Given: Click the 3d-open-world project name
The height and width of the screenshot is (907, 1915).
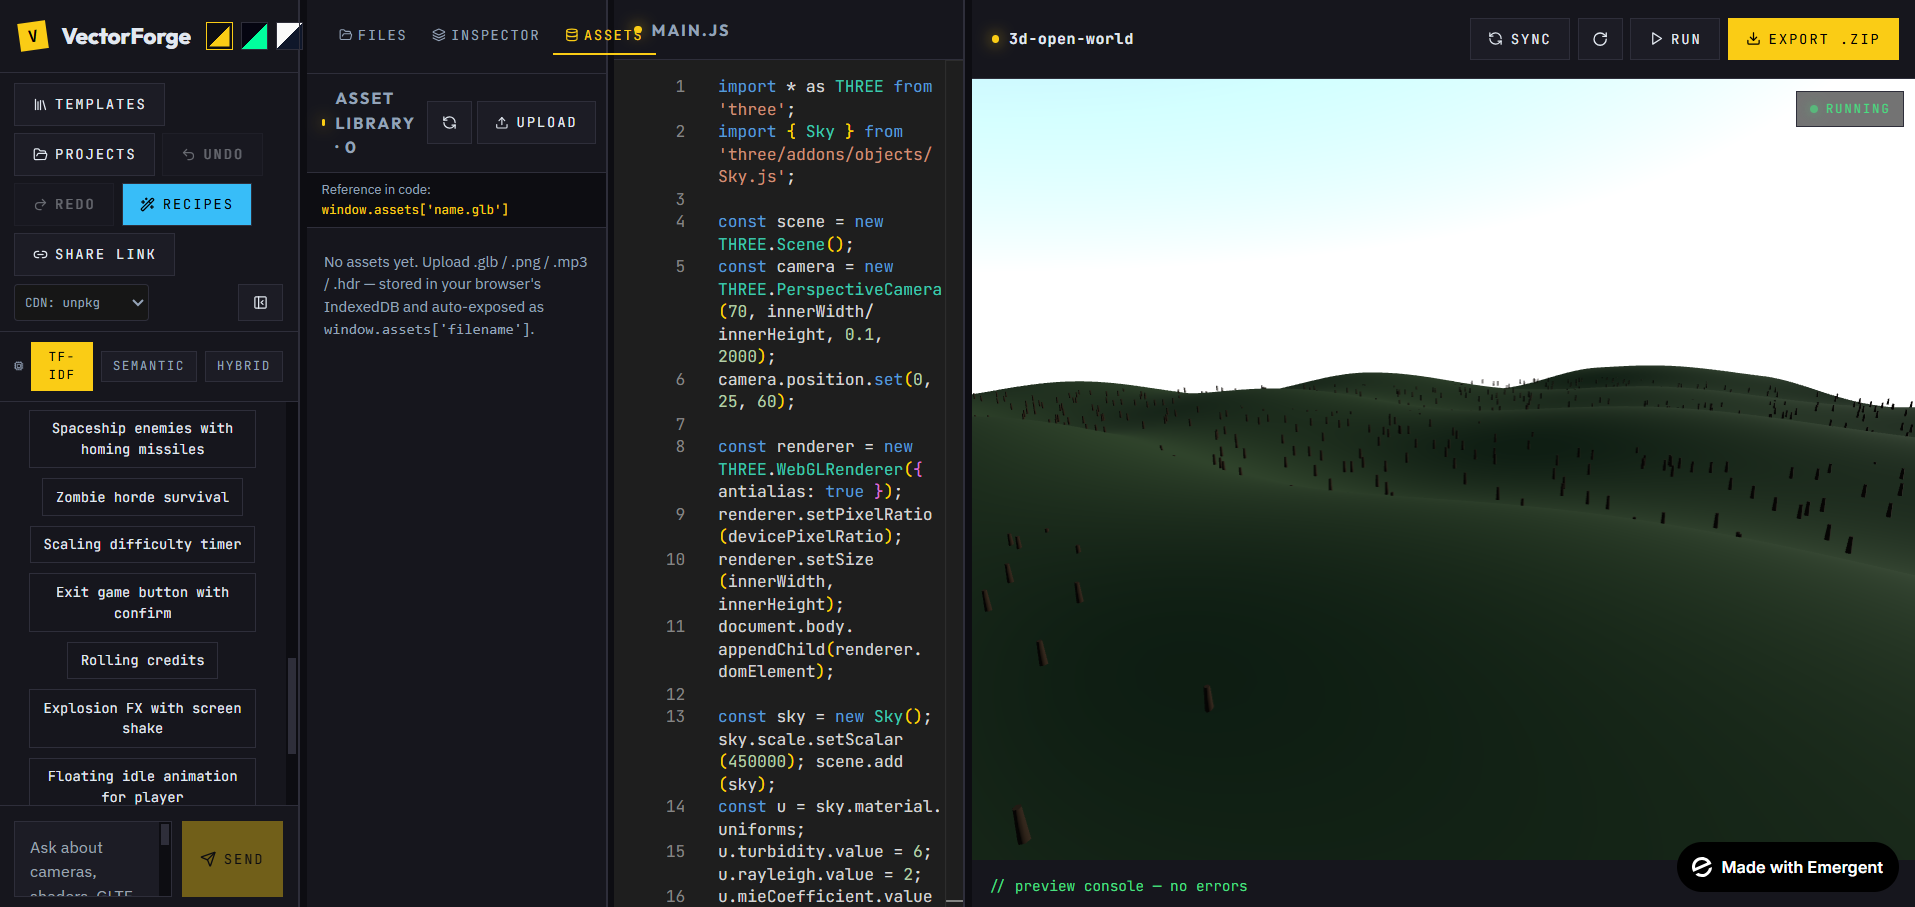Looking at the screenshot, I should click(x=1070, y=39).
